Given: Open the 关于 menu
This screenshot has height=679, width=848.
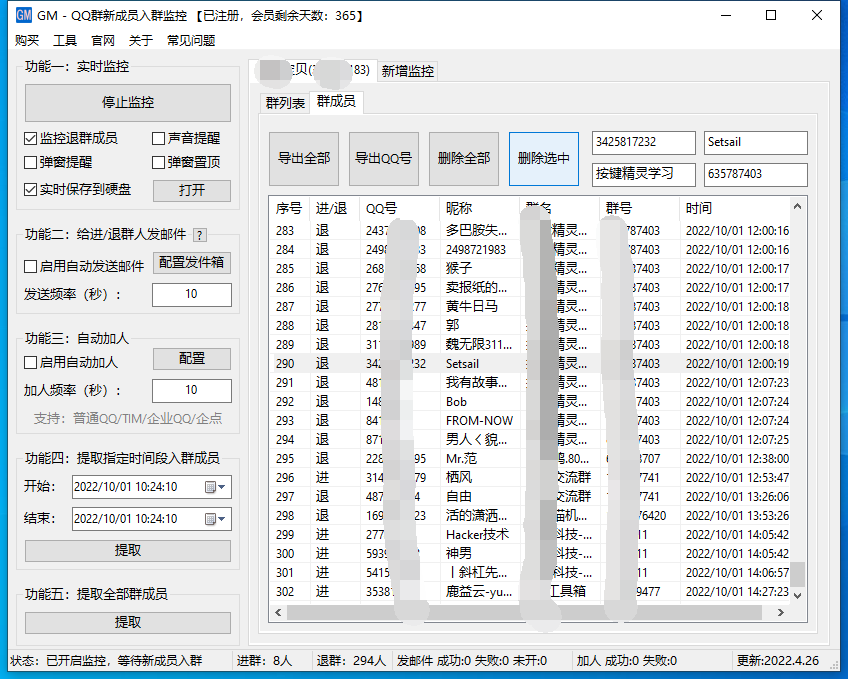Looking at the screenshot, I should pyautogui.click(x=141, y=41).
